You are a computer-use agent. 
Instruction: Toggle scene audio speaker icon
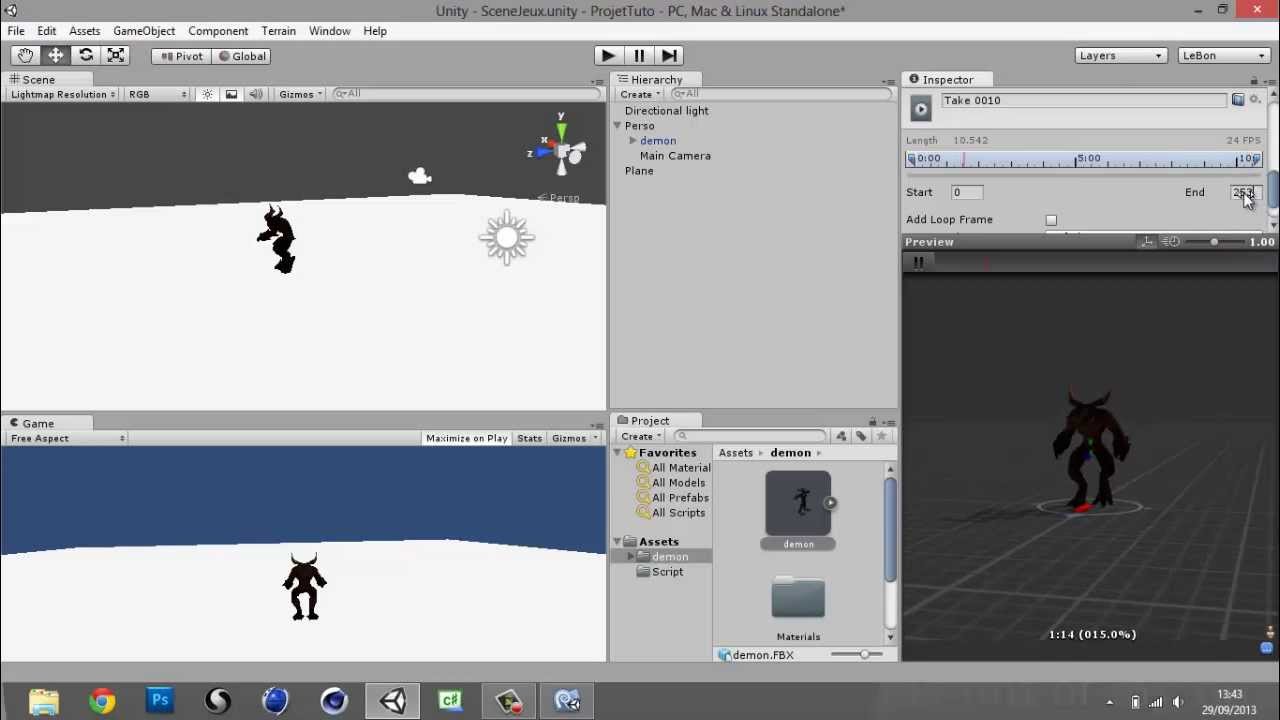point(256,94)
